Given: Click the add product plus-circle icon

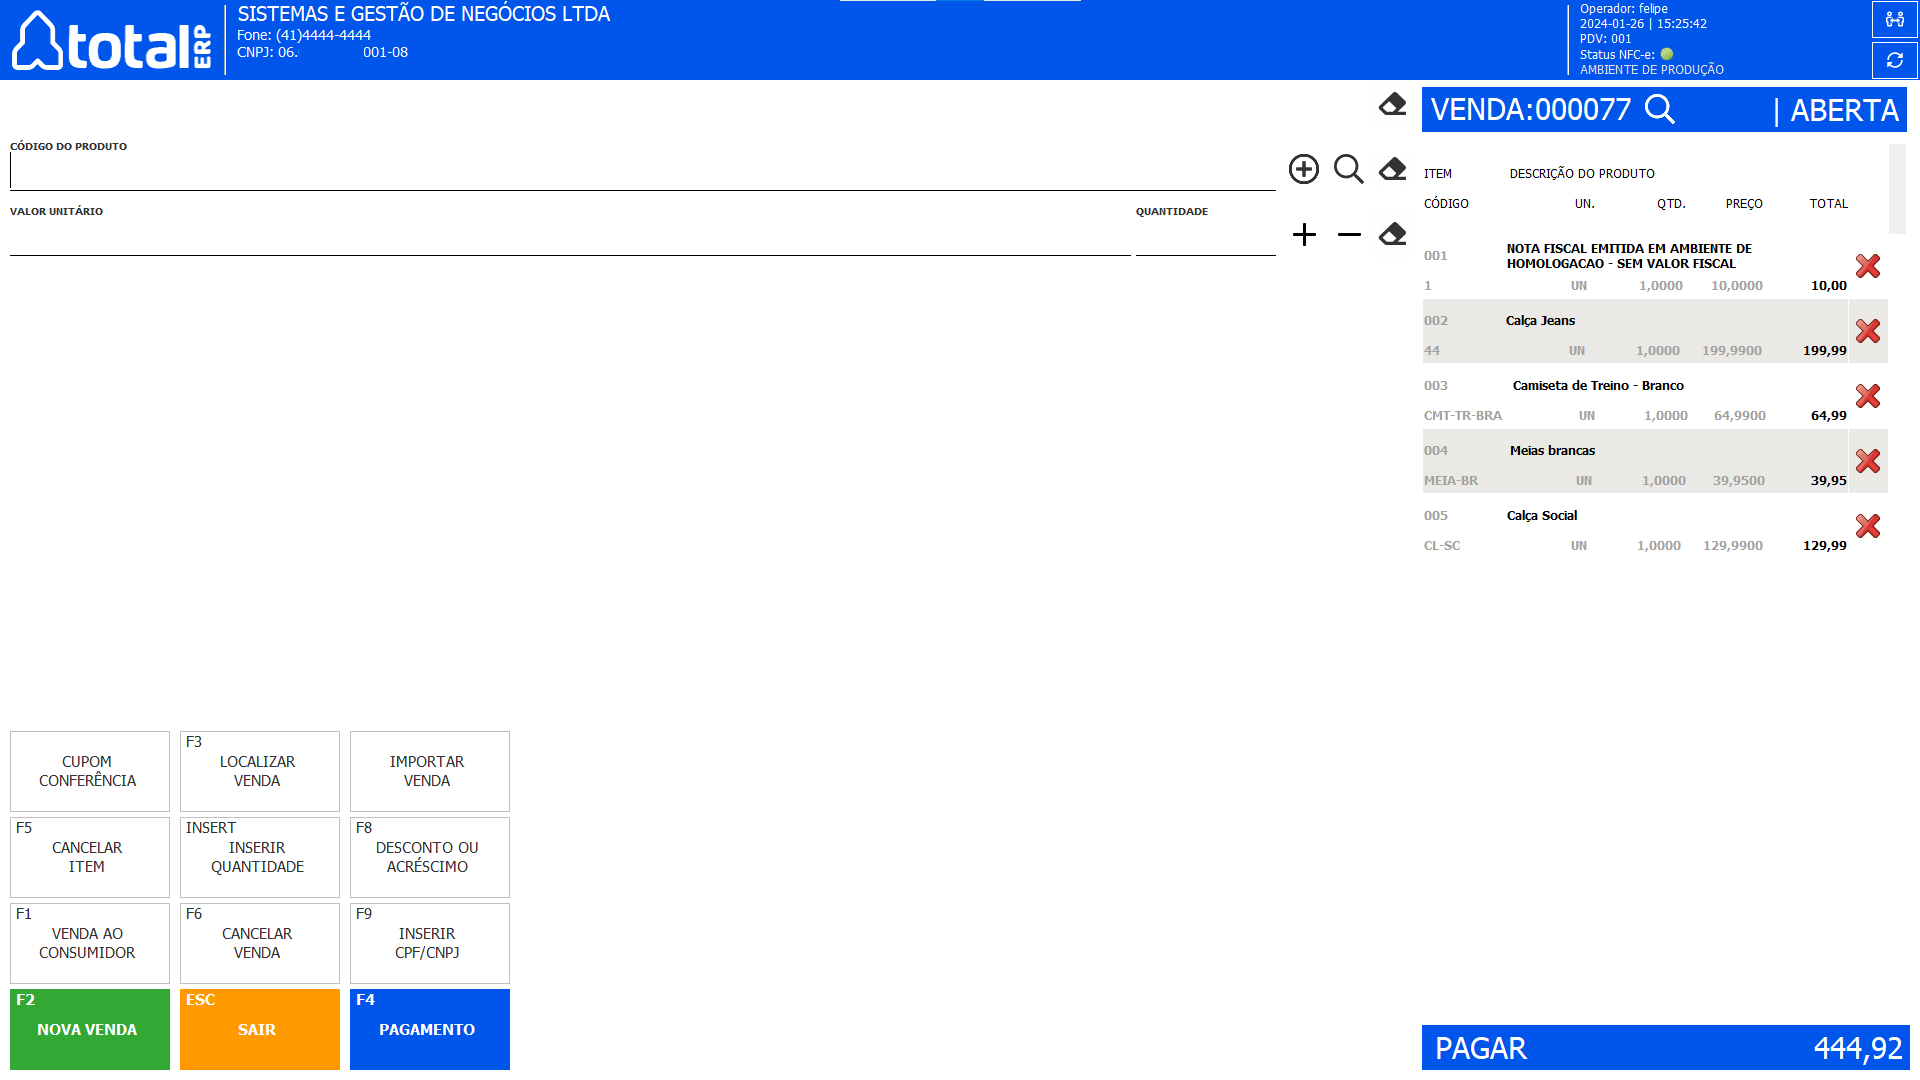Looking at the screenshot, I should coord(1303,169).
